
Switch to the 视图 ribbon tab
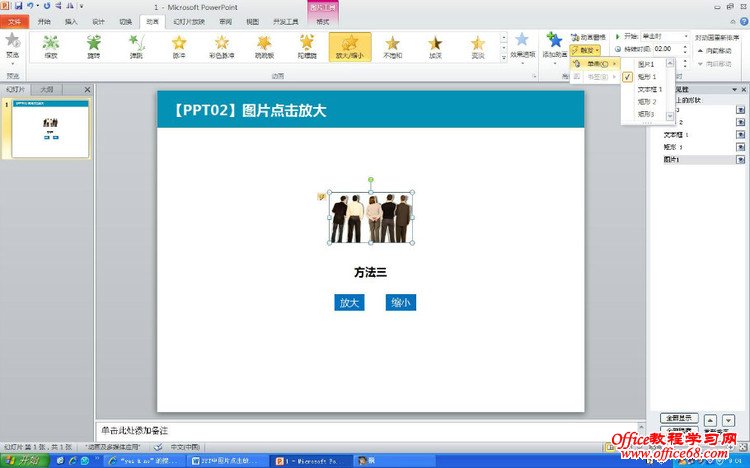[x=253, y=22]
